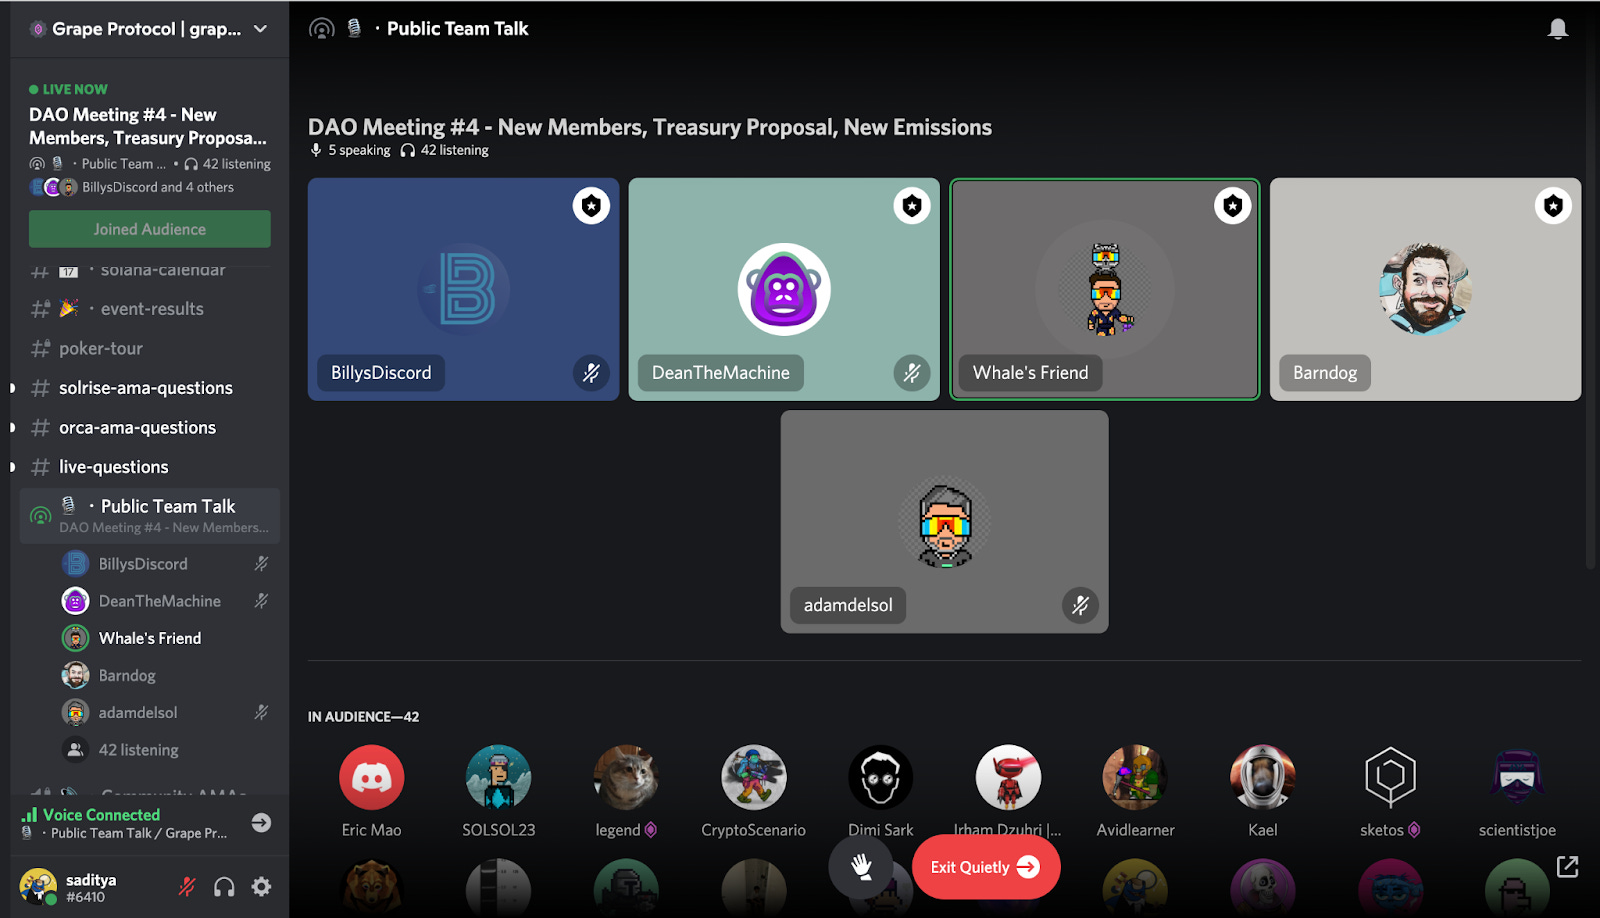This screenshot has height=918, width=1600.
Task: Click the BillysDiscord speaker tile
Action: pos(463,289)
